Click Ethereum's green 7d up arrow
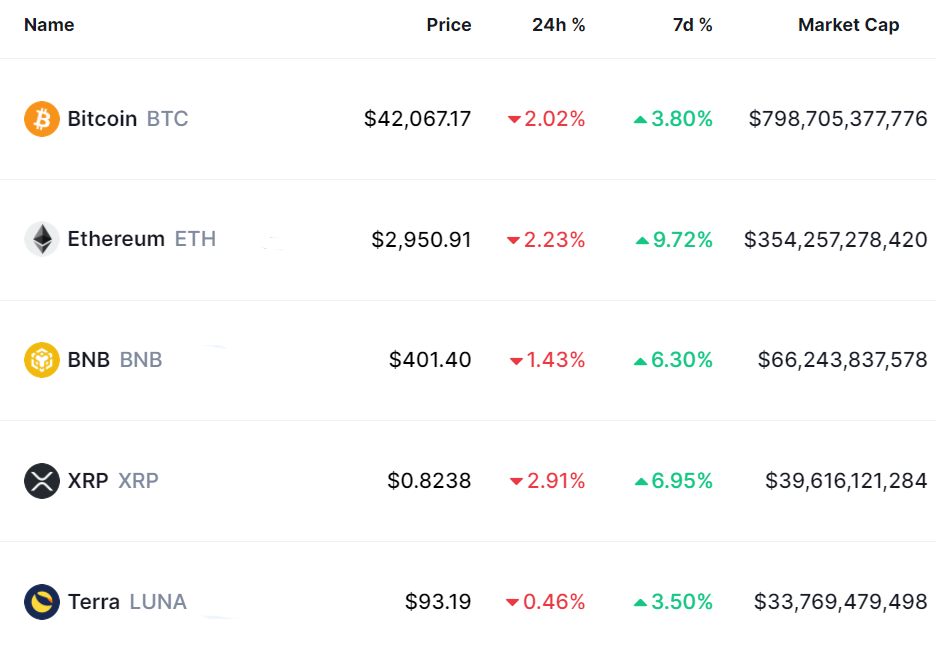This screenshot has height=662, width=948. tap(641, 241)
